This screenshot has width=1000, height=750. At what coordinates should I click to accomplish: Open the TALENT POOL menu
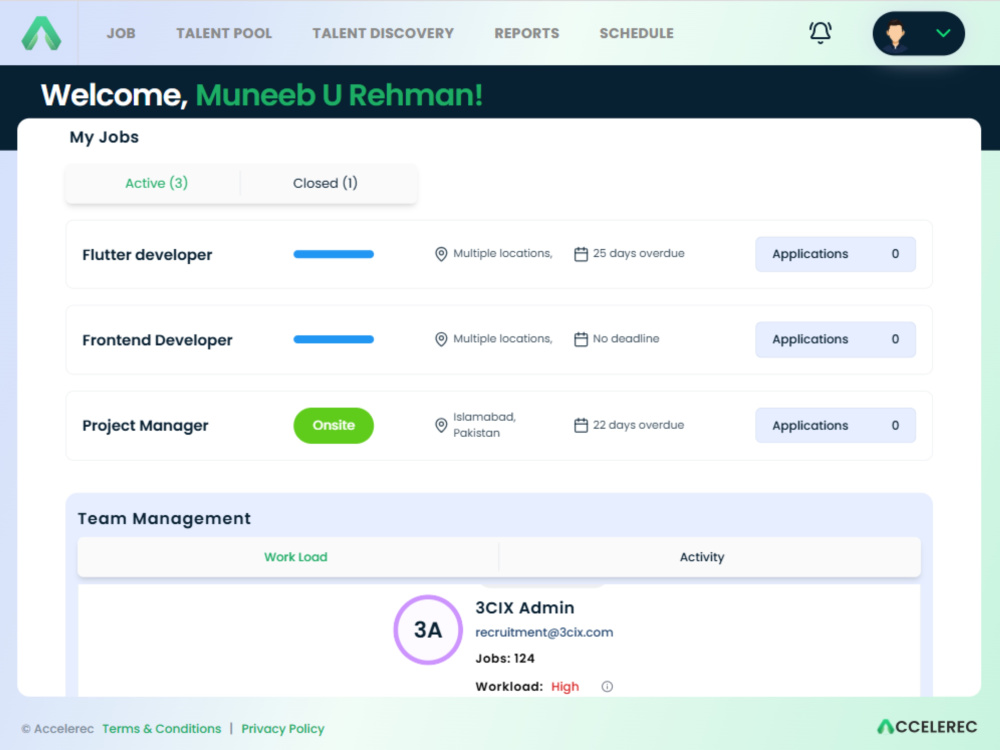tap(224, 33)
